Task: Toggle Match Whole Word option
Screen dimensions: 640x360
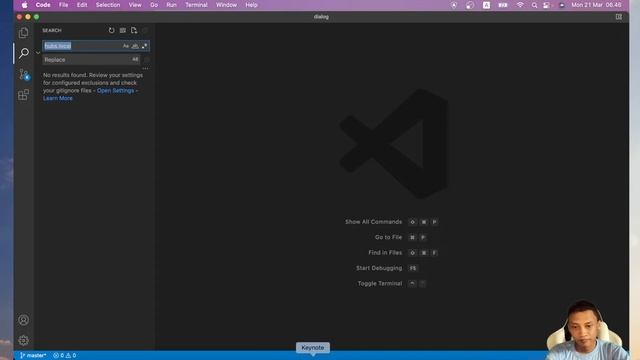Action: [x=135, y=46]
